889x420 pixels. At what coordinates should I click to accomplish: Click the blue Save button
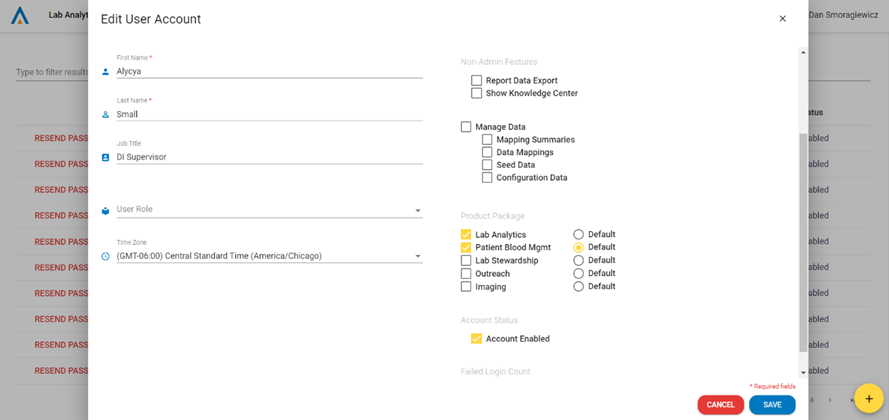[x=772, y=405]
